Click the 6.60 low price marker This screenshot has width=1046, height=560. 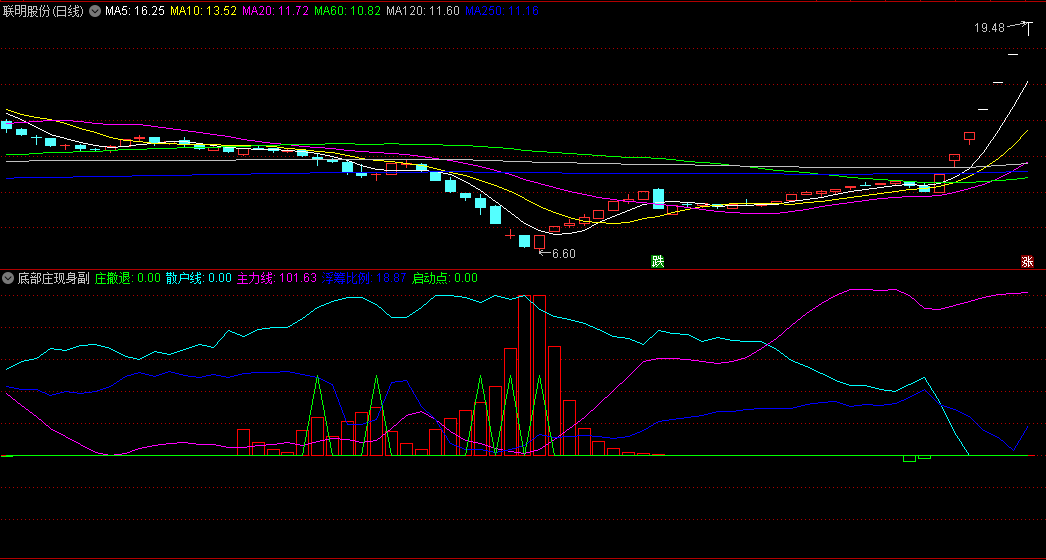[564, 254]
